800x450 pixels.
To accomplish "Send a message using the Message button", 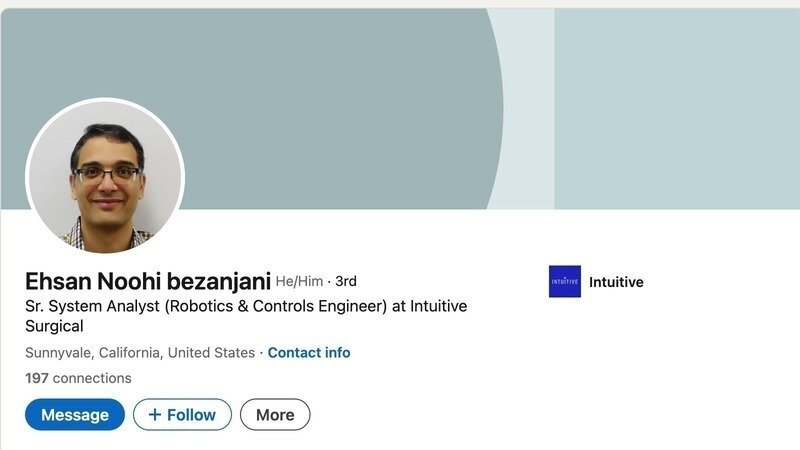I will [x=75, y=415].
